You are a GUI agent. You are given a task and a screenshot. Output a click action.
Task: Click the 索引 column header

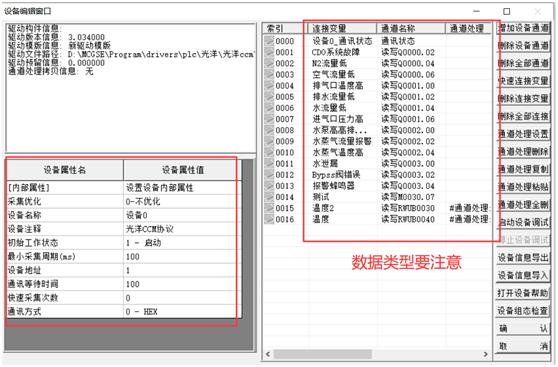tap(285, 28)
